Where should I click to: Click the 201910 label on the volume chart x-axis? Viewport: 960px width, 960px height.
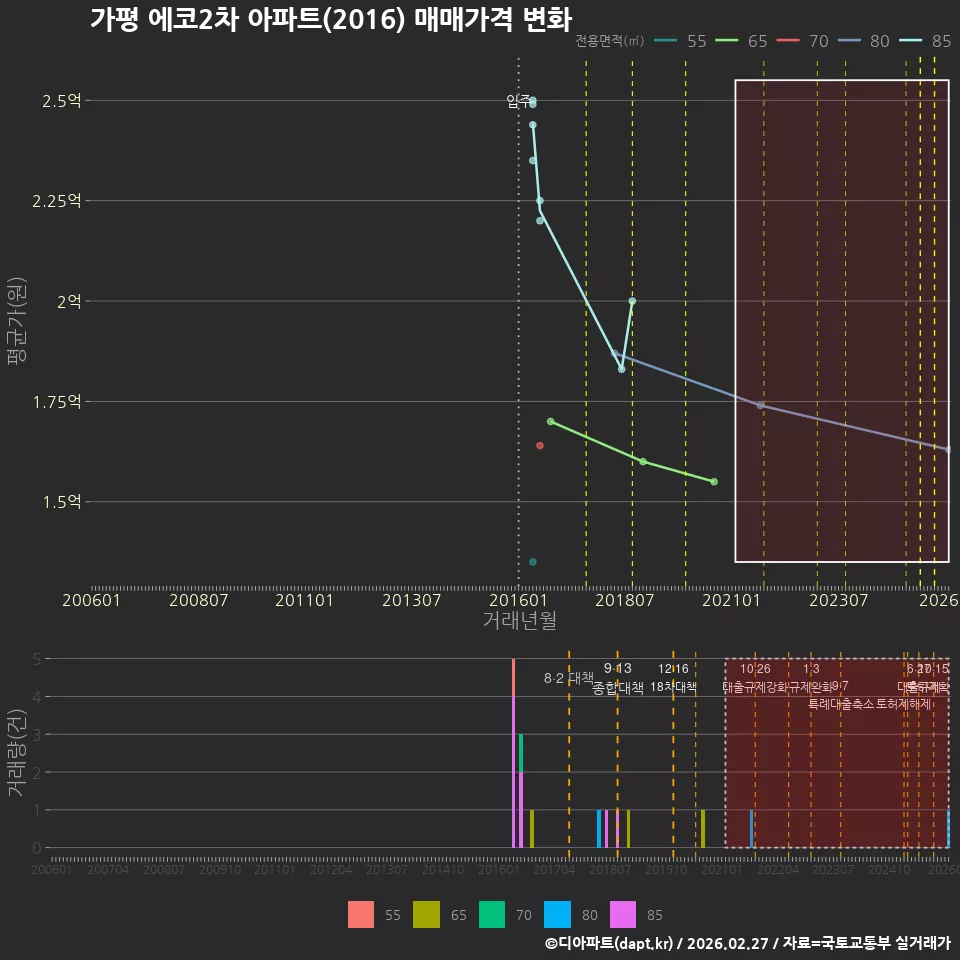666,869
